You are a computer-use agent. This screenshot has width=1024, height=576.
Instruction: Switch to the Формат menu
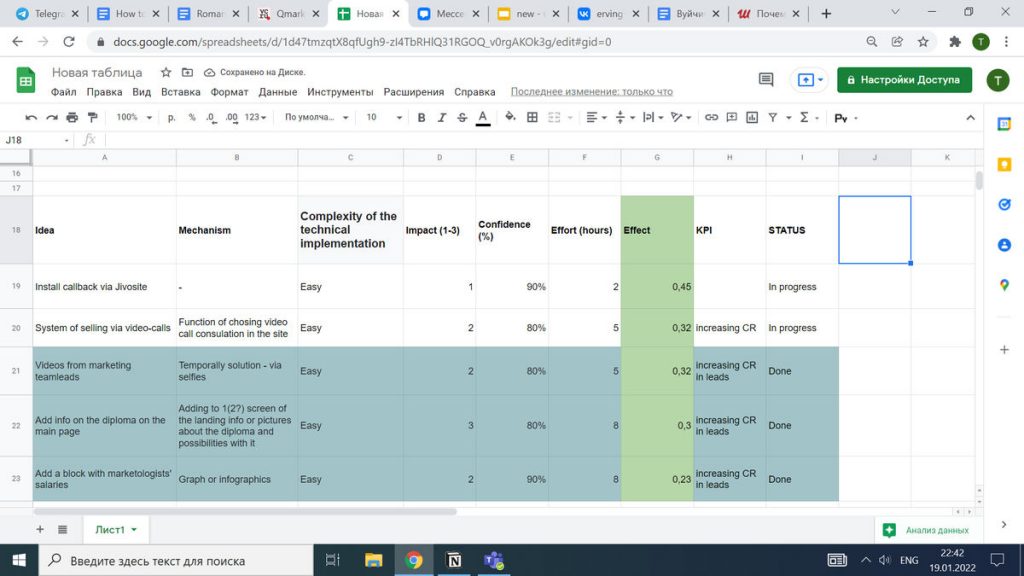[x=229, y=91]
